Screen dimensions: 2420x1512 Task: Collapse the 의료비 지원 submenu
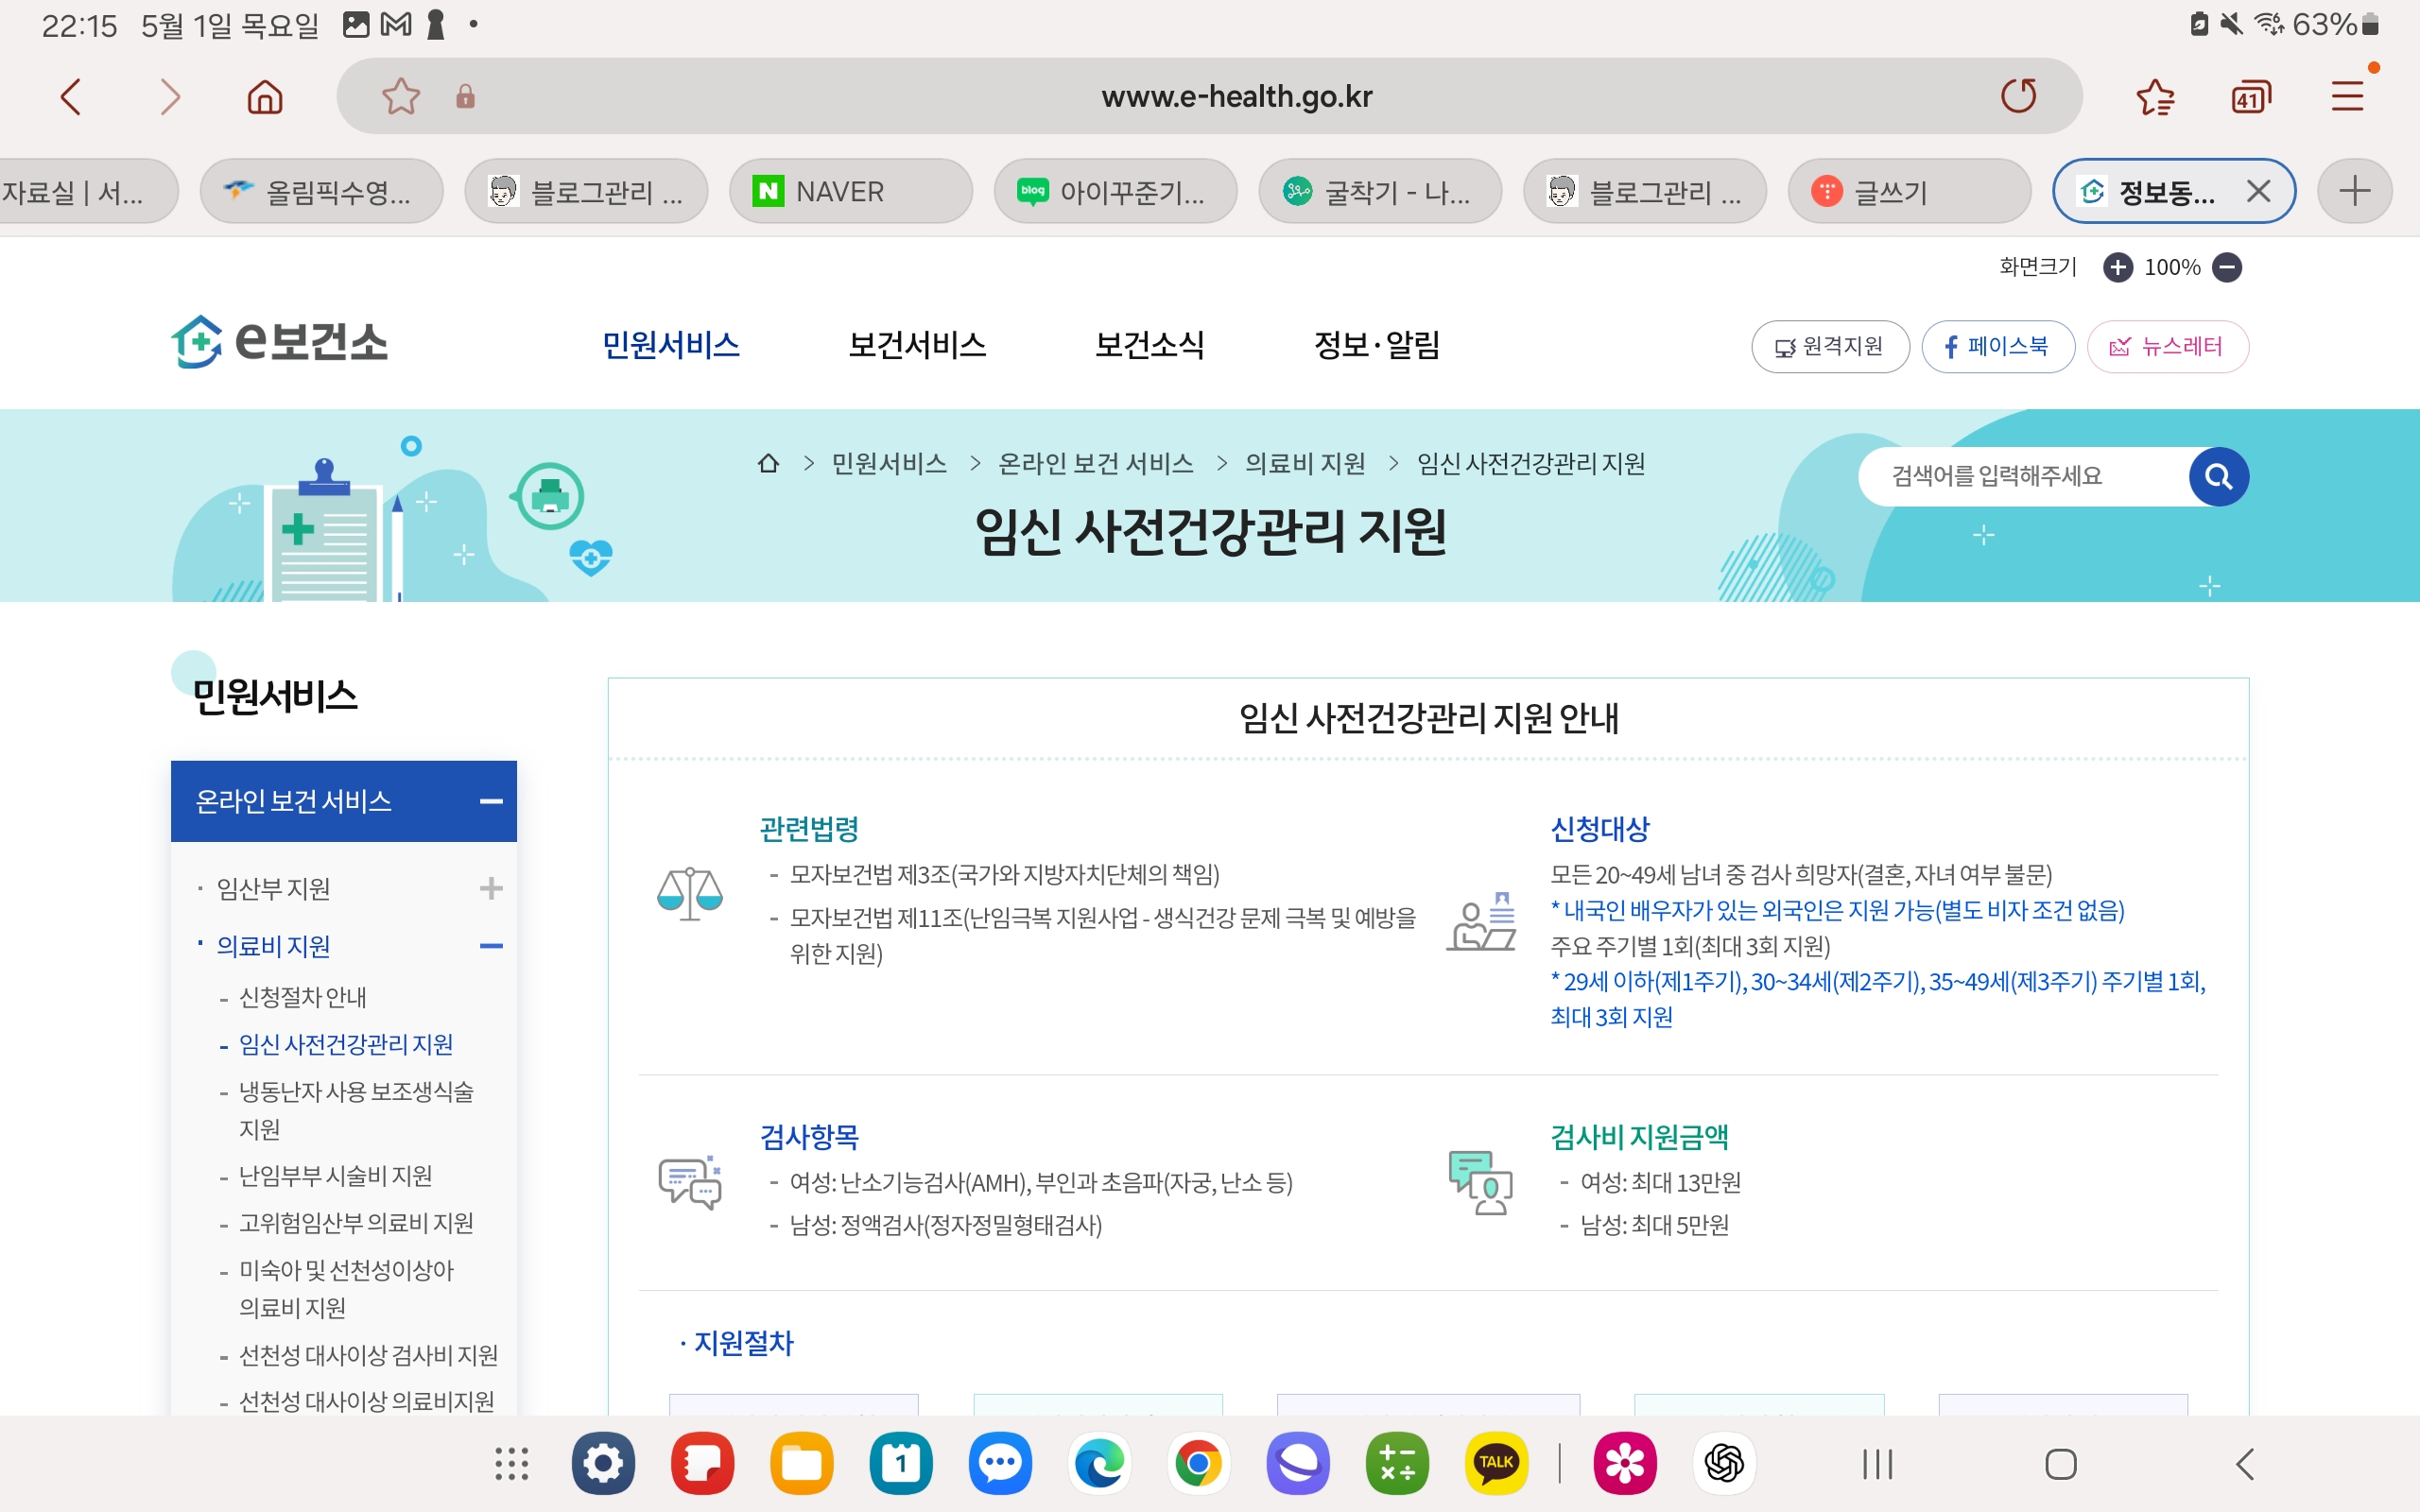pyautogui.click(x=490, y=946)
